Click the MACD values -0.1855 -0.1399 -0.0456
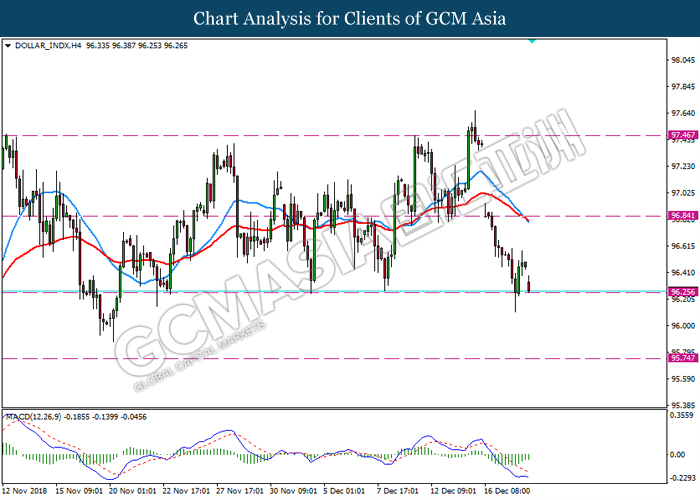 (x=105, y=417)
